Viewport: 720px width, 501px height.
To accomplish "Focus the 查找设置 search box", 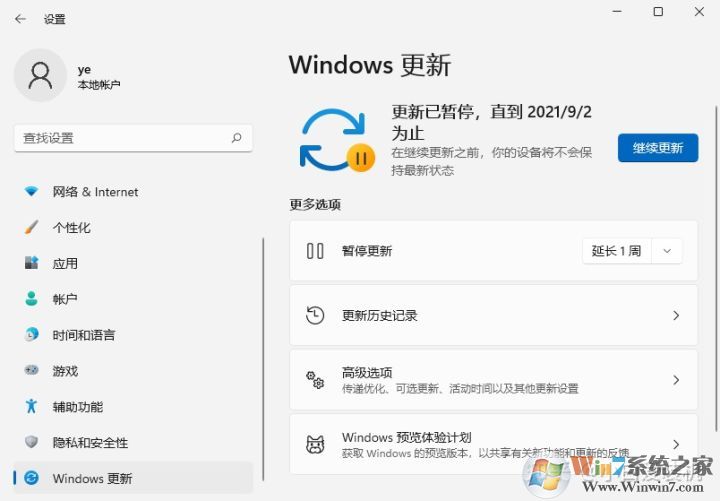I will coord(133,138).
